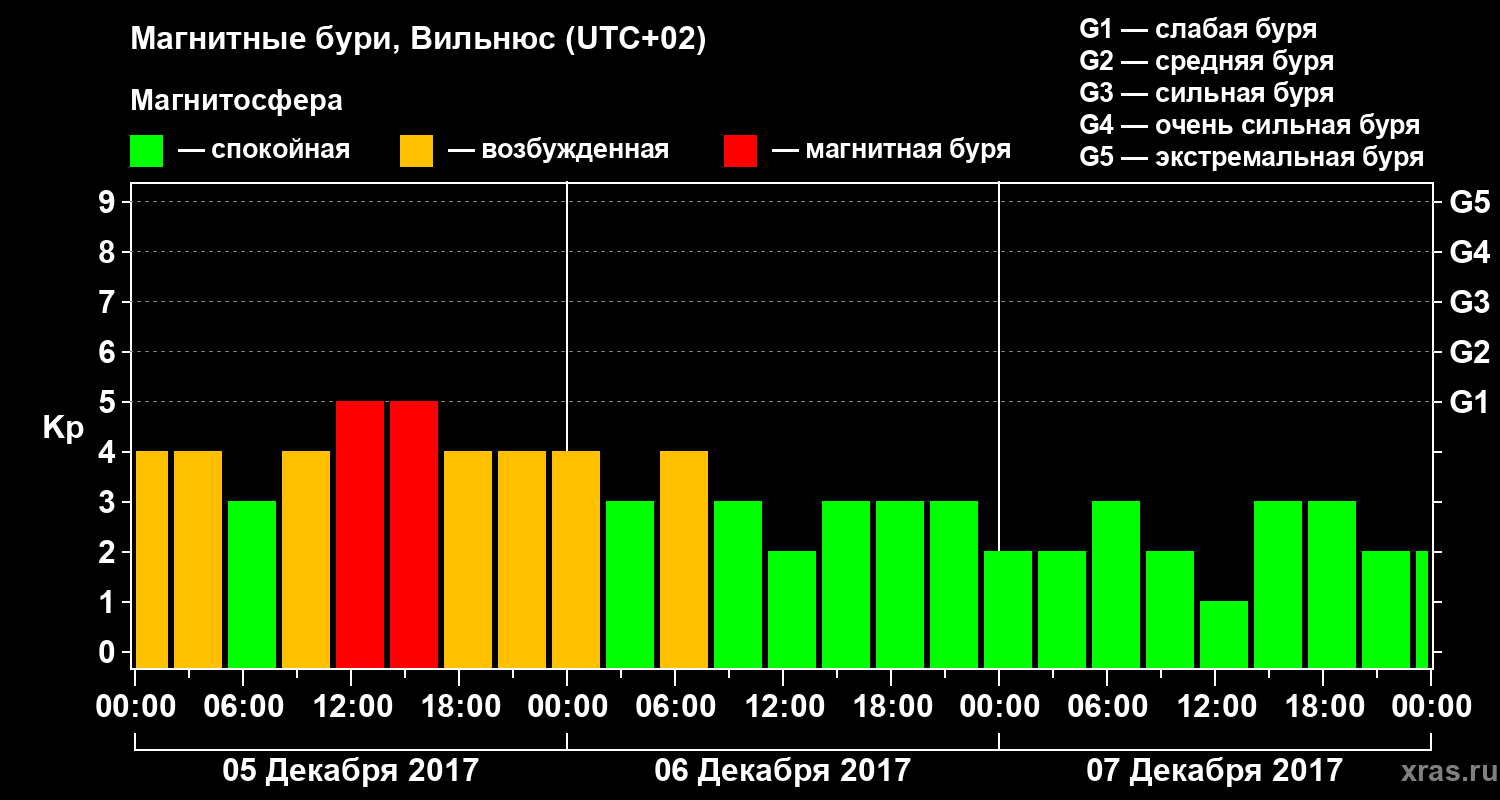Click the only green bar on 05 December
Viewport: 1500px width, 800px height.
252,585
